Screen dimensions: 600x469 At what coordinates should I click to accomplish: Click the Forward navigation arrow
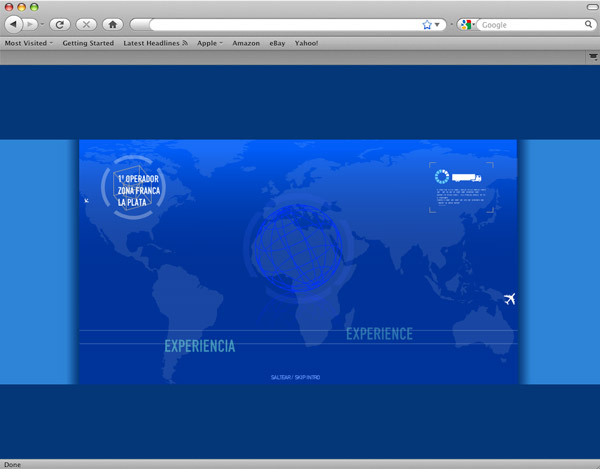coord(32,23)
